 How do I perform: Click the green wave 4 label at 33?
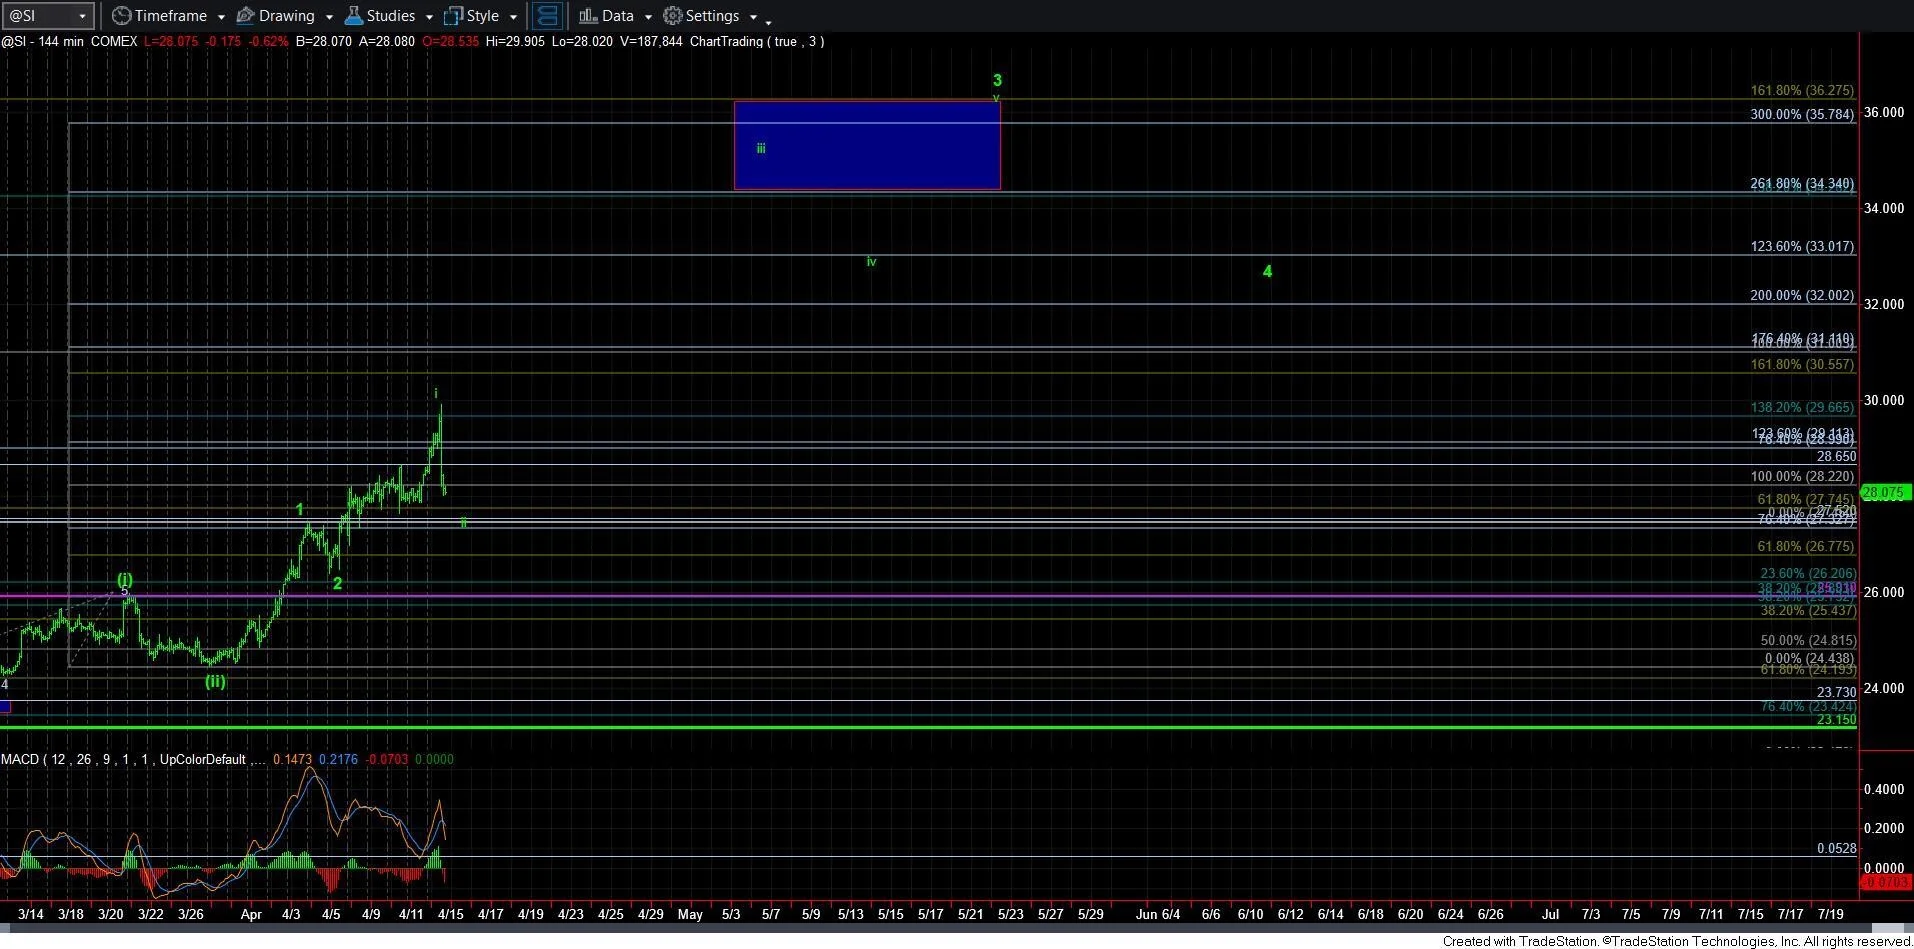(1267, 271)
